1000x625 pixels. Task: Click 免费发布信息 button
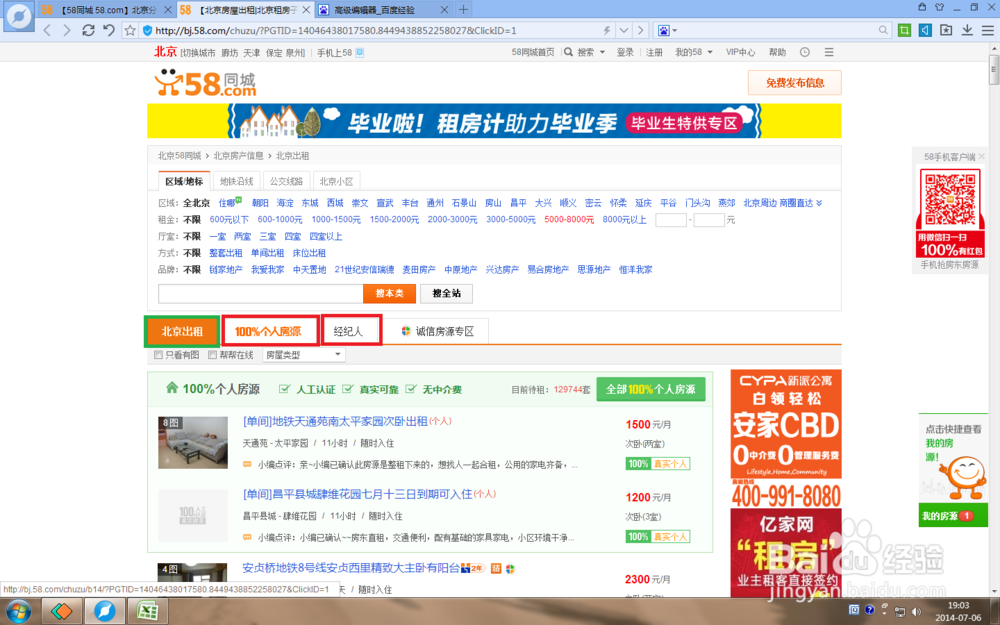click(795, 82)
